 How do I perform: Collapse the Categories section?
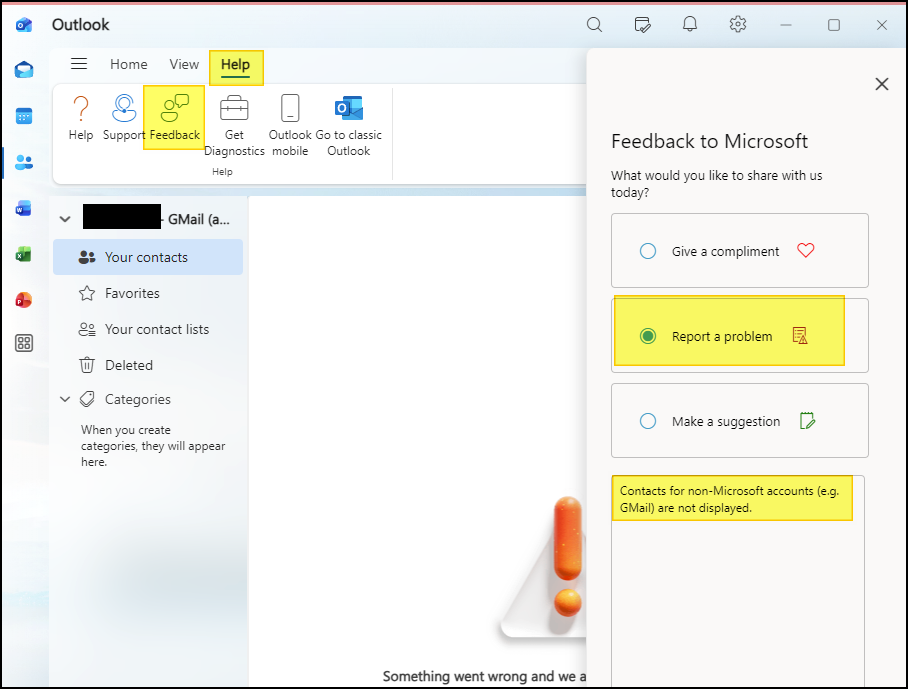point(65,400)
